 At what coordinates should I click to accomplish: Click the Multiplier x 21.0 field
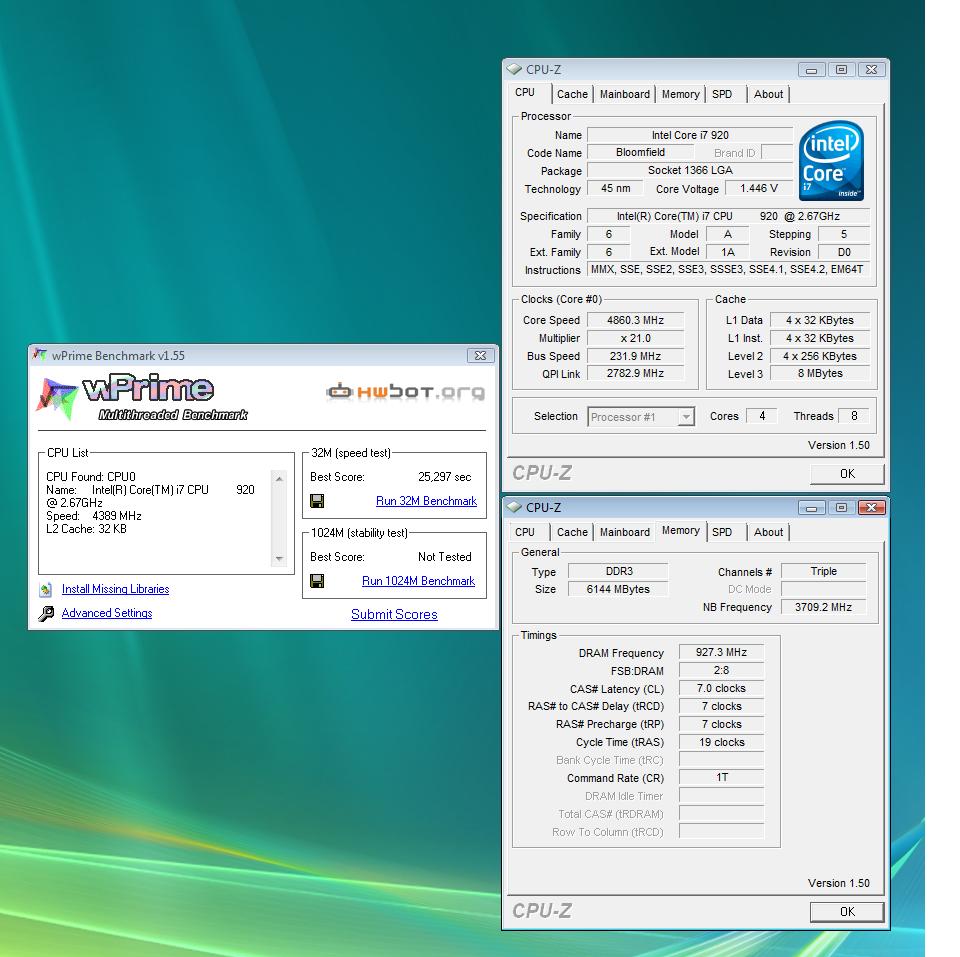click(x=635, y=338)
